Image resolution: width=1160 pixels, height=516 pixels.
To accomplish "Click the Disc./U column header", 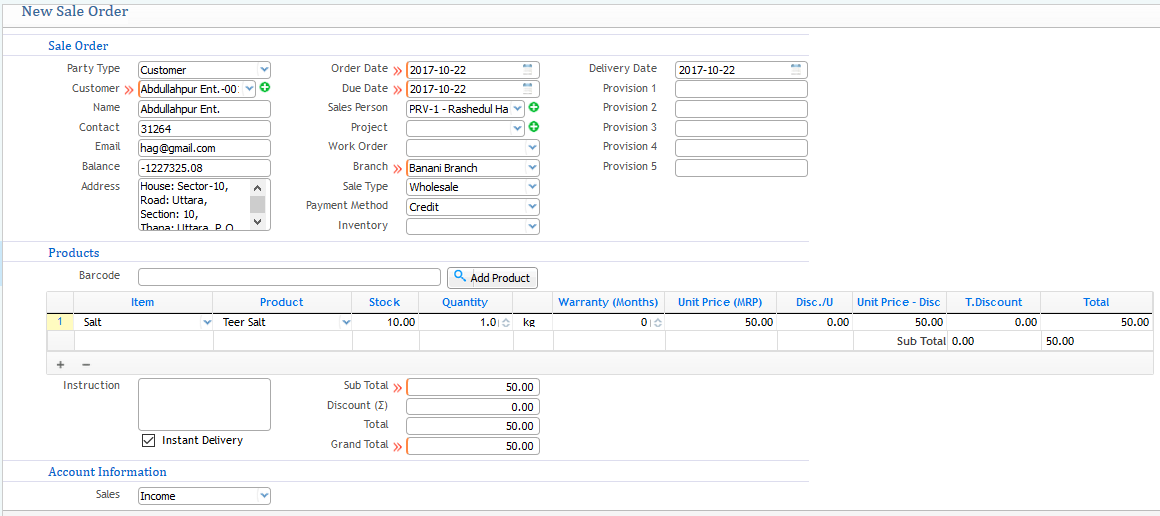I will (815, 302).
